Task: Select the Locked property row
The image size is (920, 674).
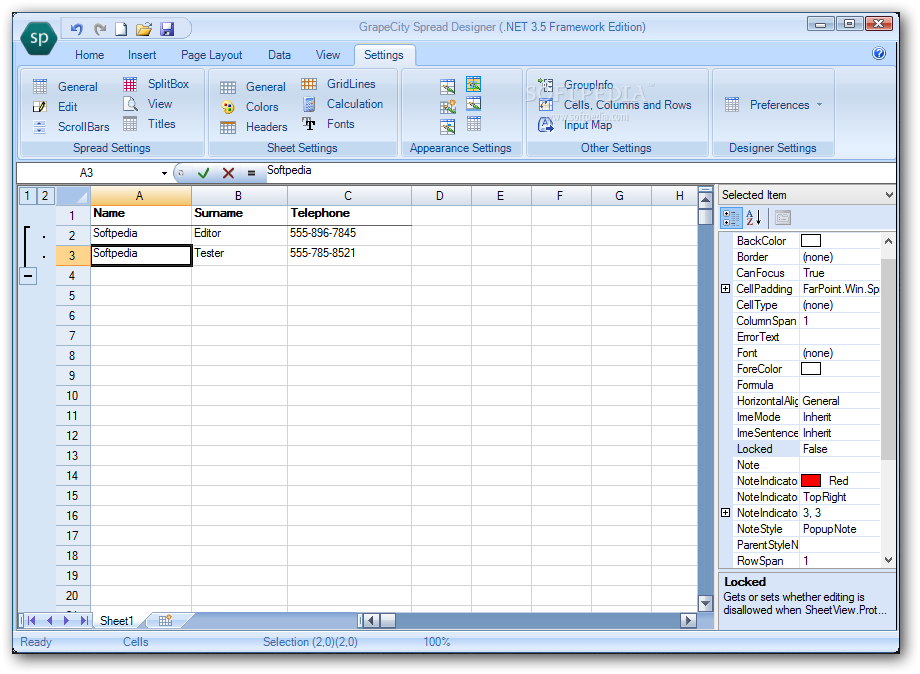Action: (807, 449)
